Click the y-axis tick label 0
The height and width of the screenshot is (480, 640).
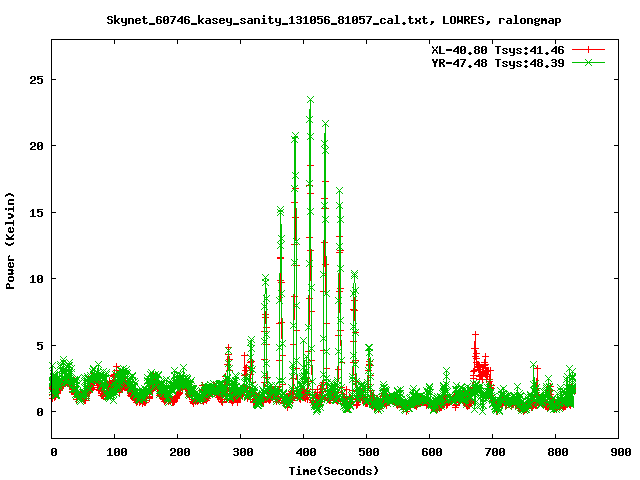(40, 412)
